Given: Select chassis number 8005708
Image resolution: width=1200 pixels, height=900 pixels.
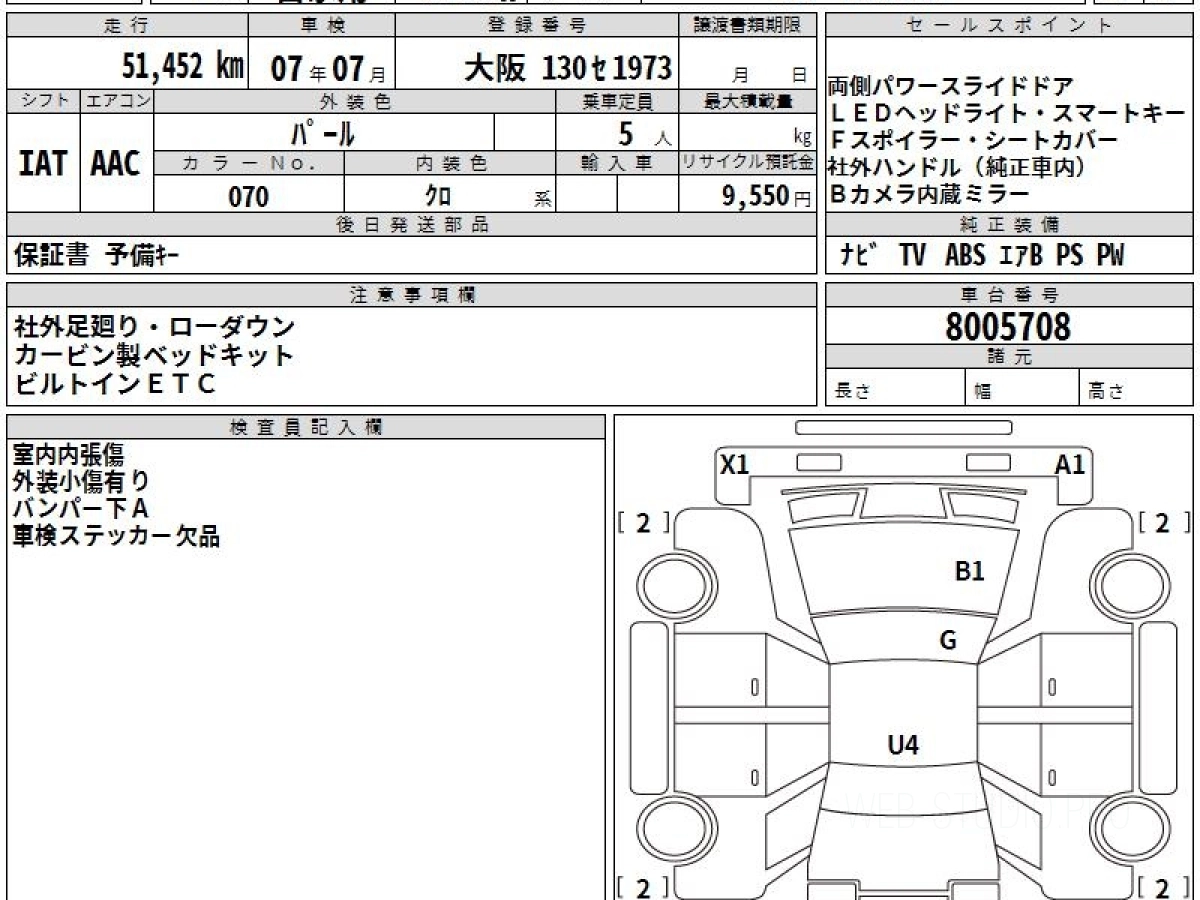Looking at the screenshot, I should [1008, 327].
